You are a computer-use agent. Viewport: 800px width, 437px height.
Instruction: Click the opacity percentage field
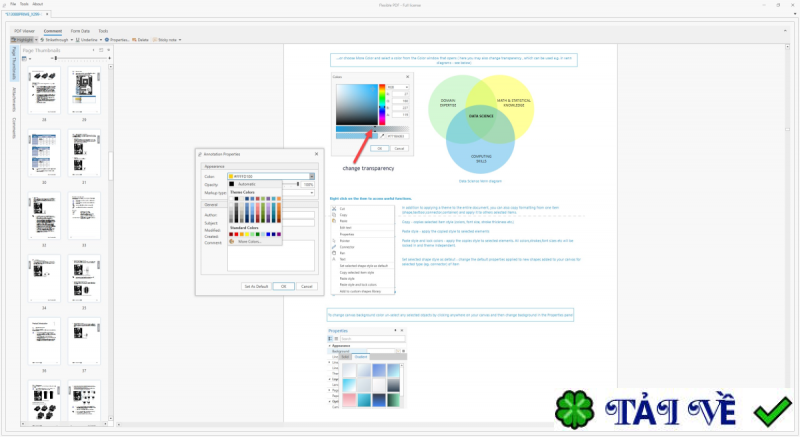(x=308, y=184)
